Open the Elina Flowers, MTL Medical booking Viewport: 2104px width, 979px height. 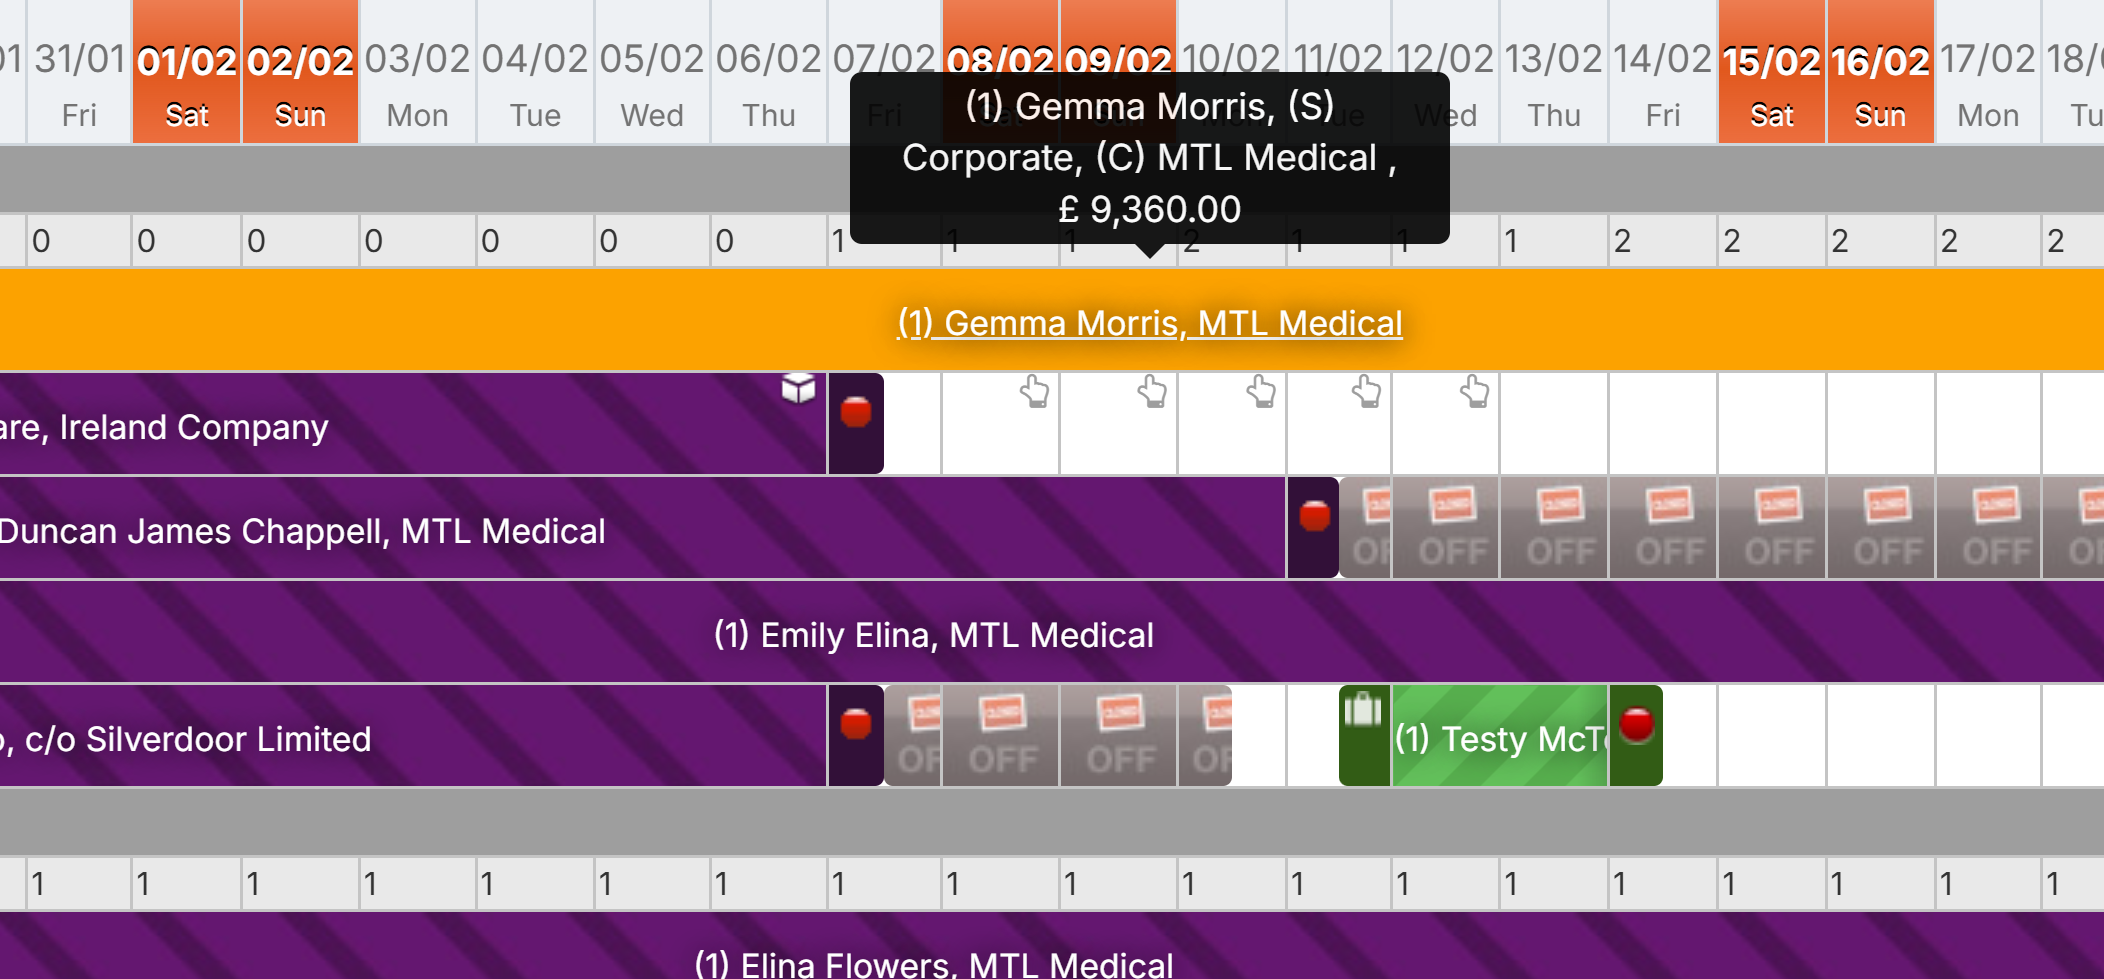coord(934,964)
